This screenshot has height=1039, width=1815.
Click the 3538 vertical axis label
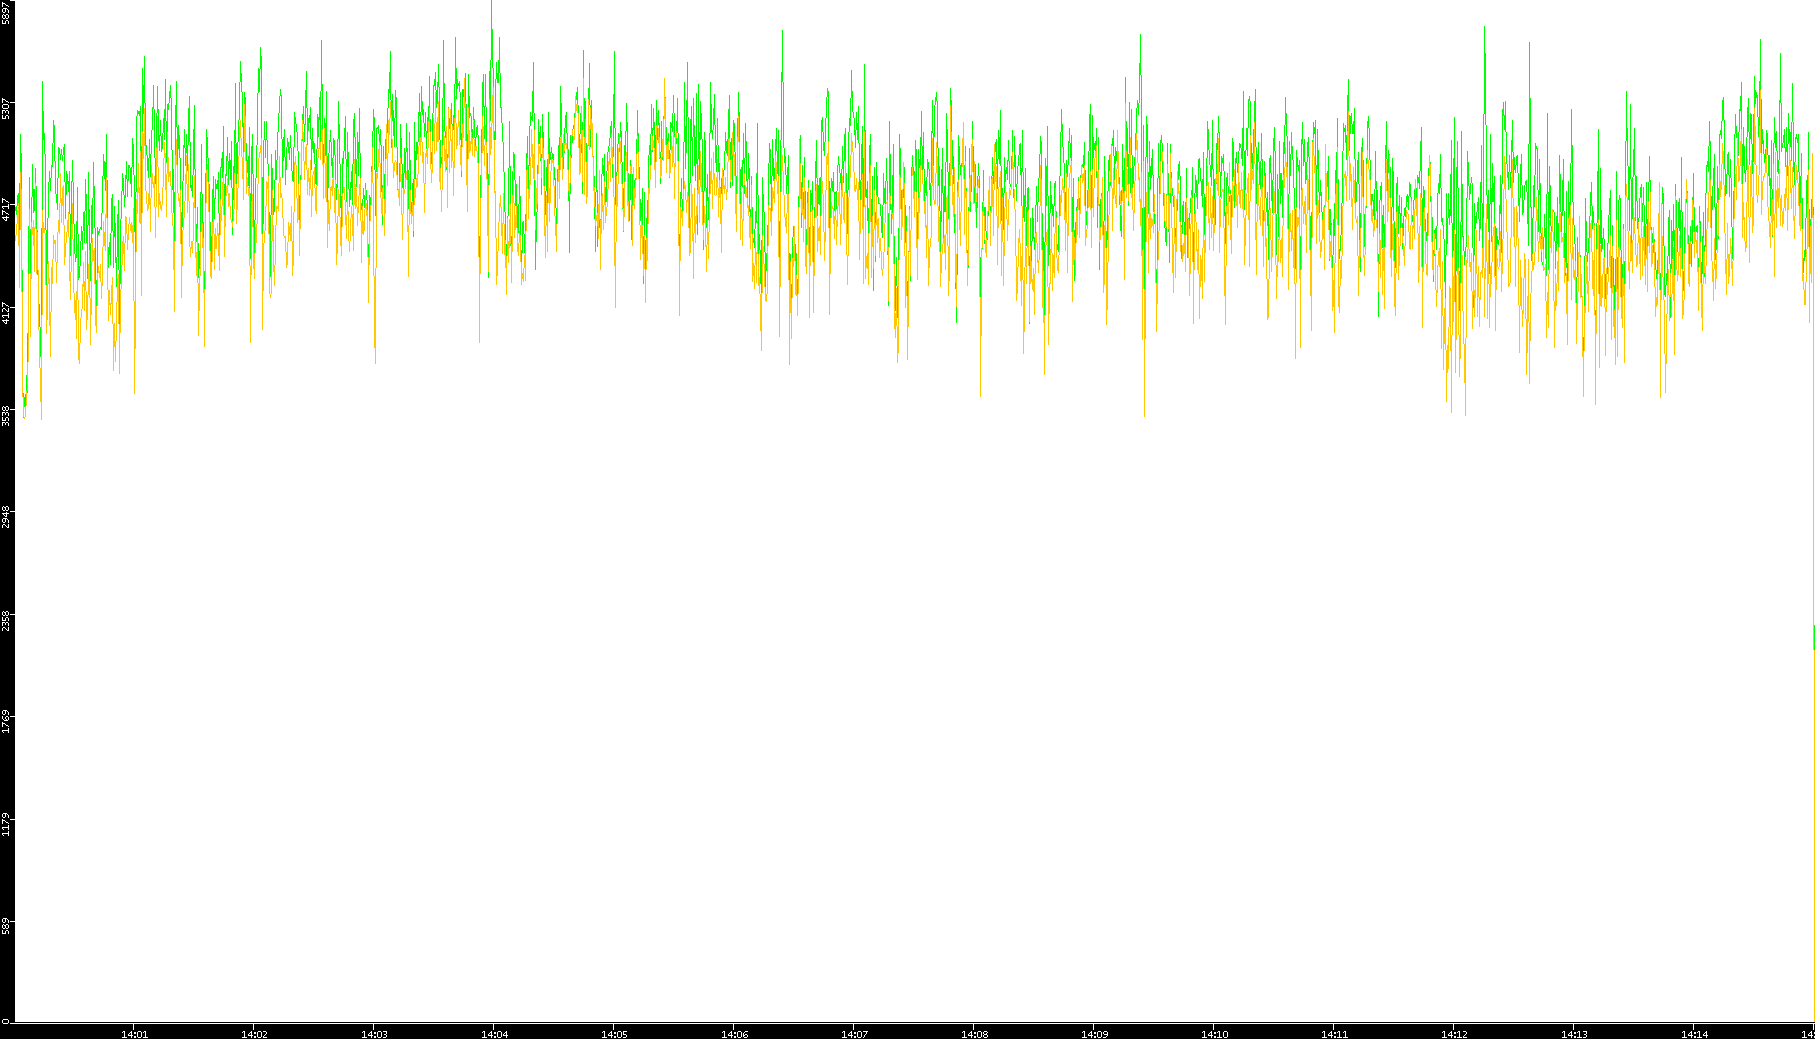[6, 415]
